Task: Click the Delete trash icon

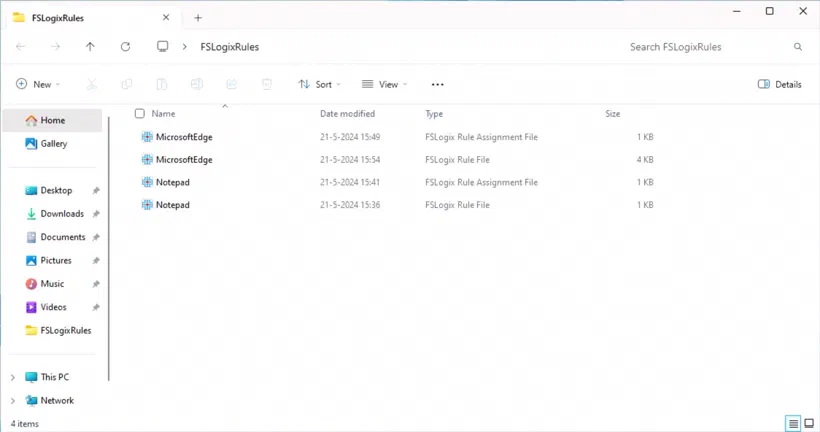Action: tap(267, 84)
